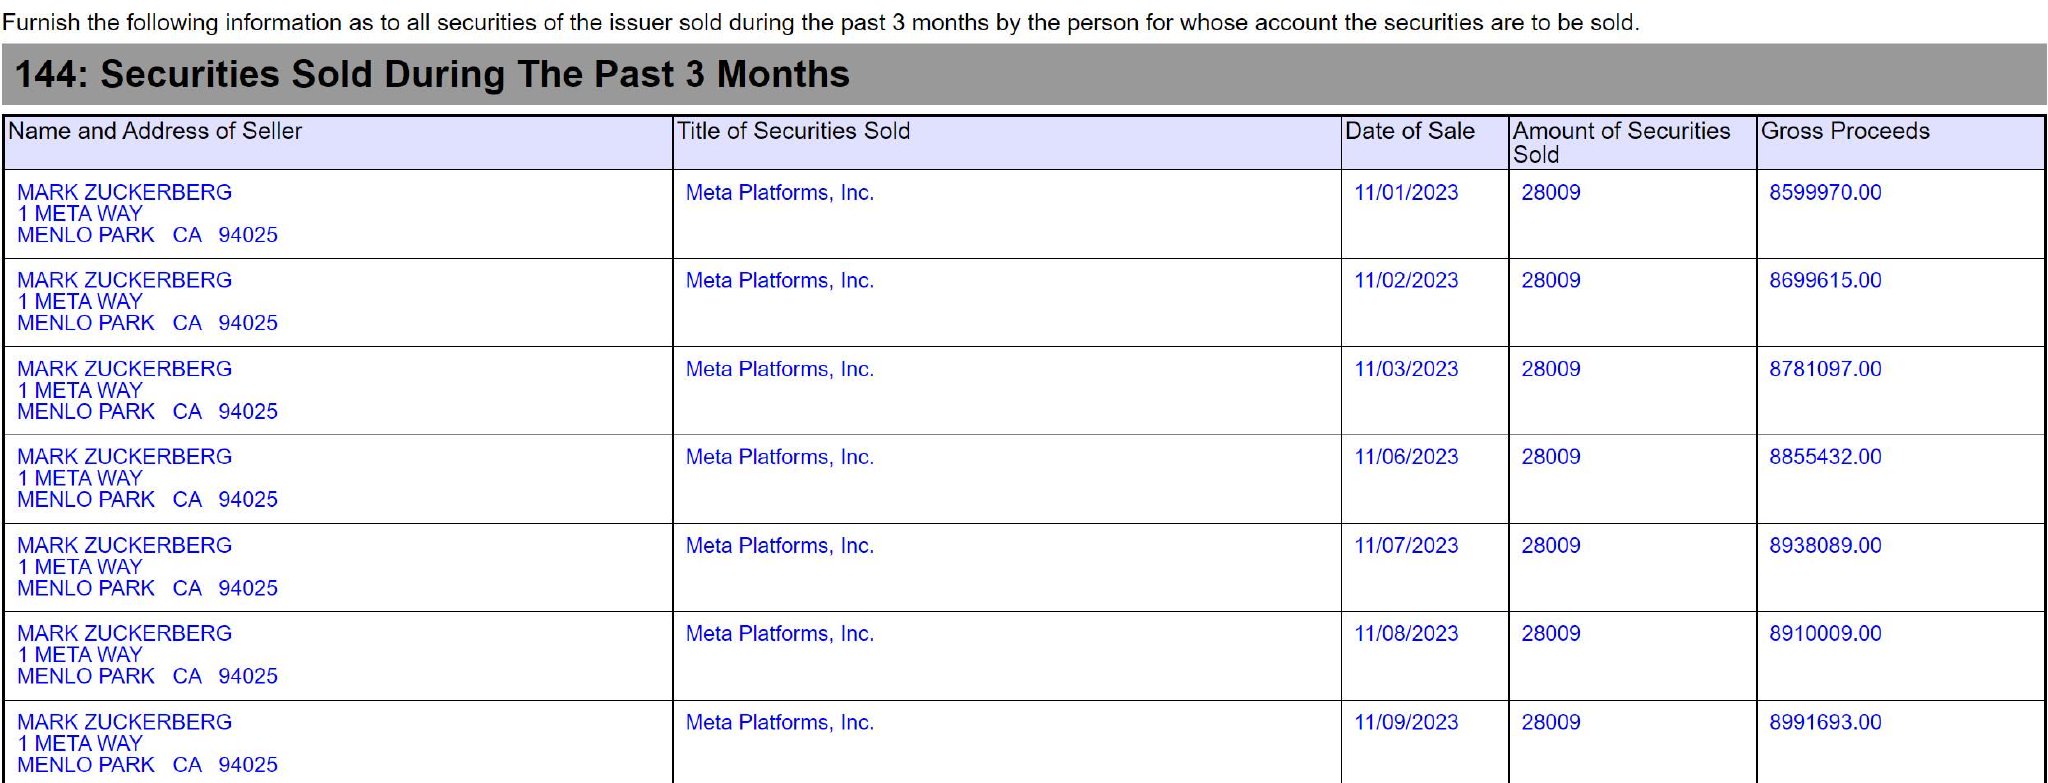
Task: Select the sale date 11/09/2023
Action: pyautogui.click(x=1406, y=723)
